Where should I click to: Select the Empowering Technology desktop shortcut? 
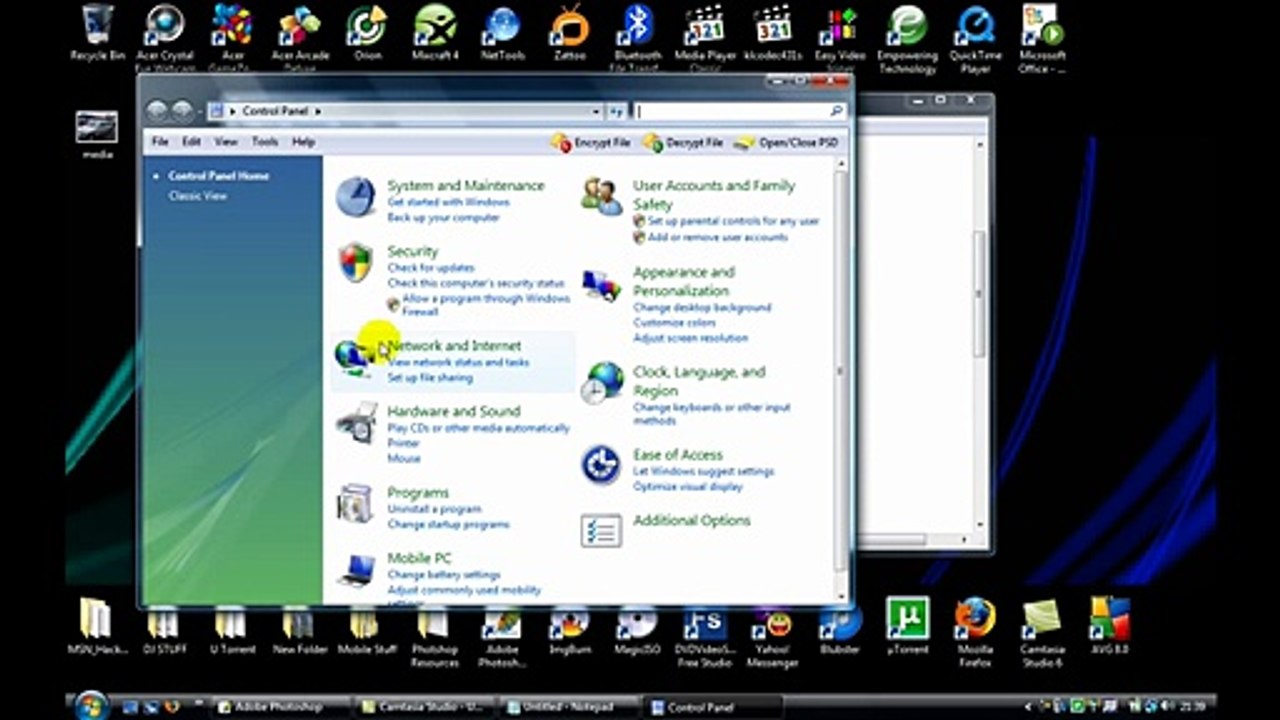click(x=908, y=39)
